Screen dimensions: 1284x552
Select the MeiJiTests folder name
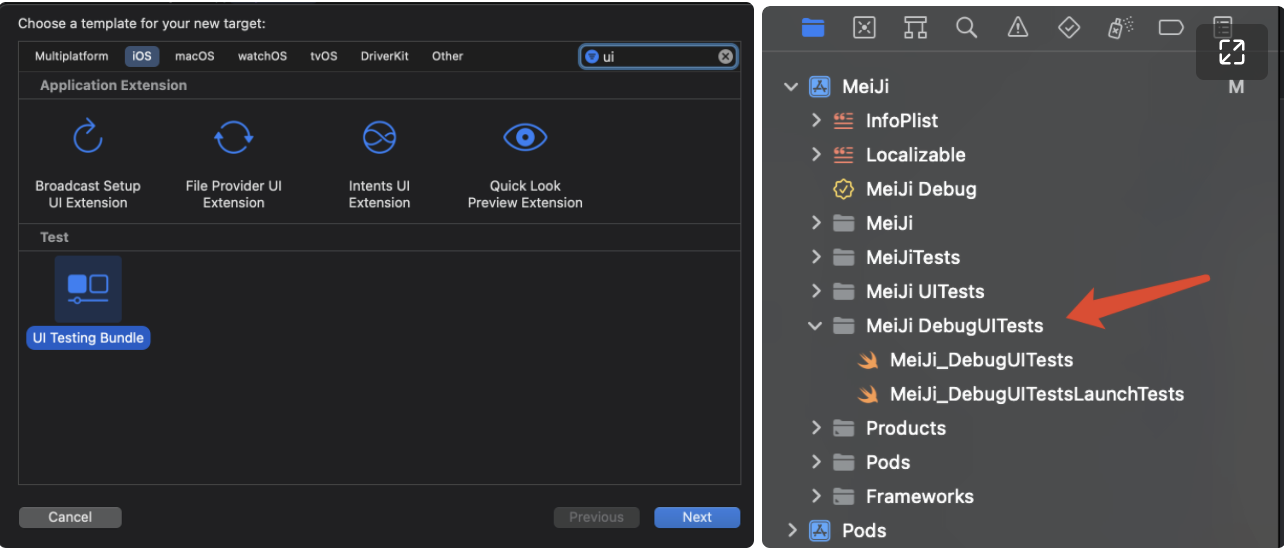pyautogui.click(x=913, y=257)
